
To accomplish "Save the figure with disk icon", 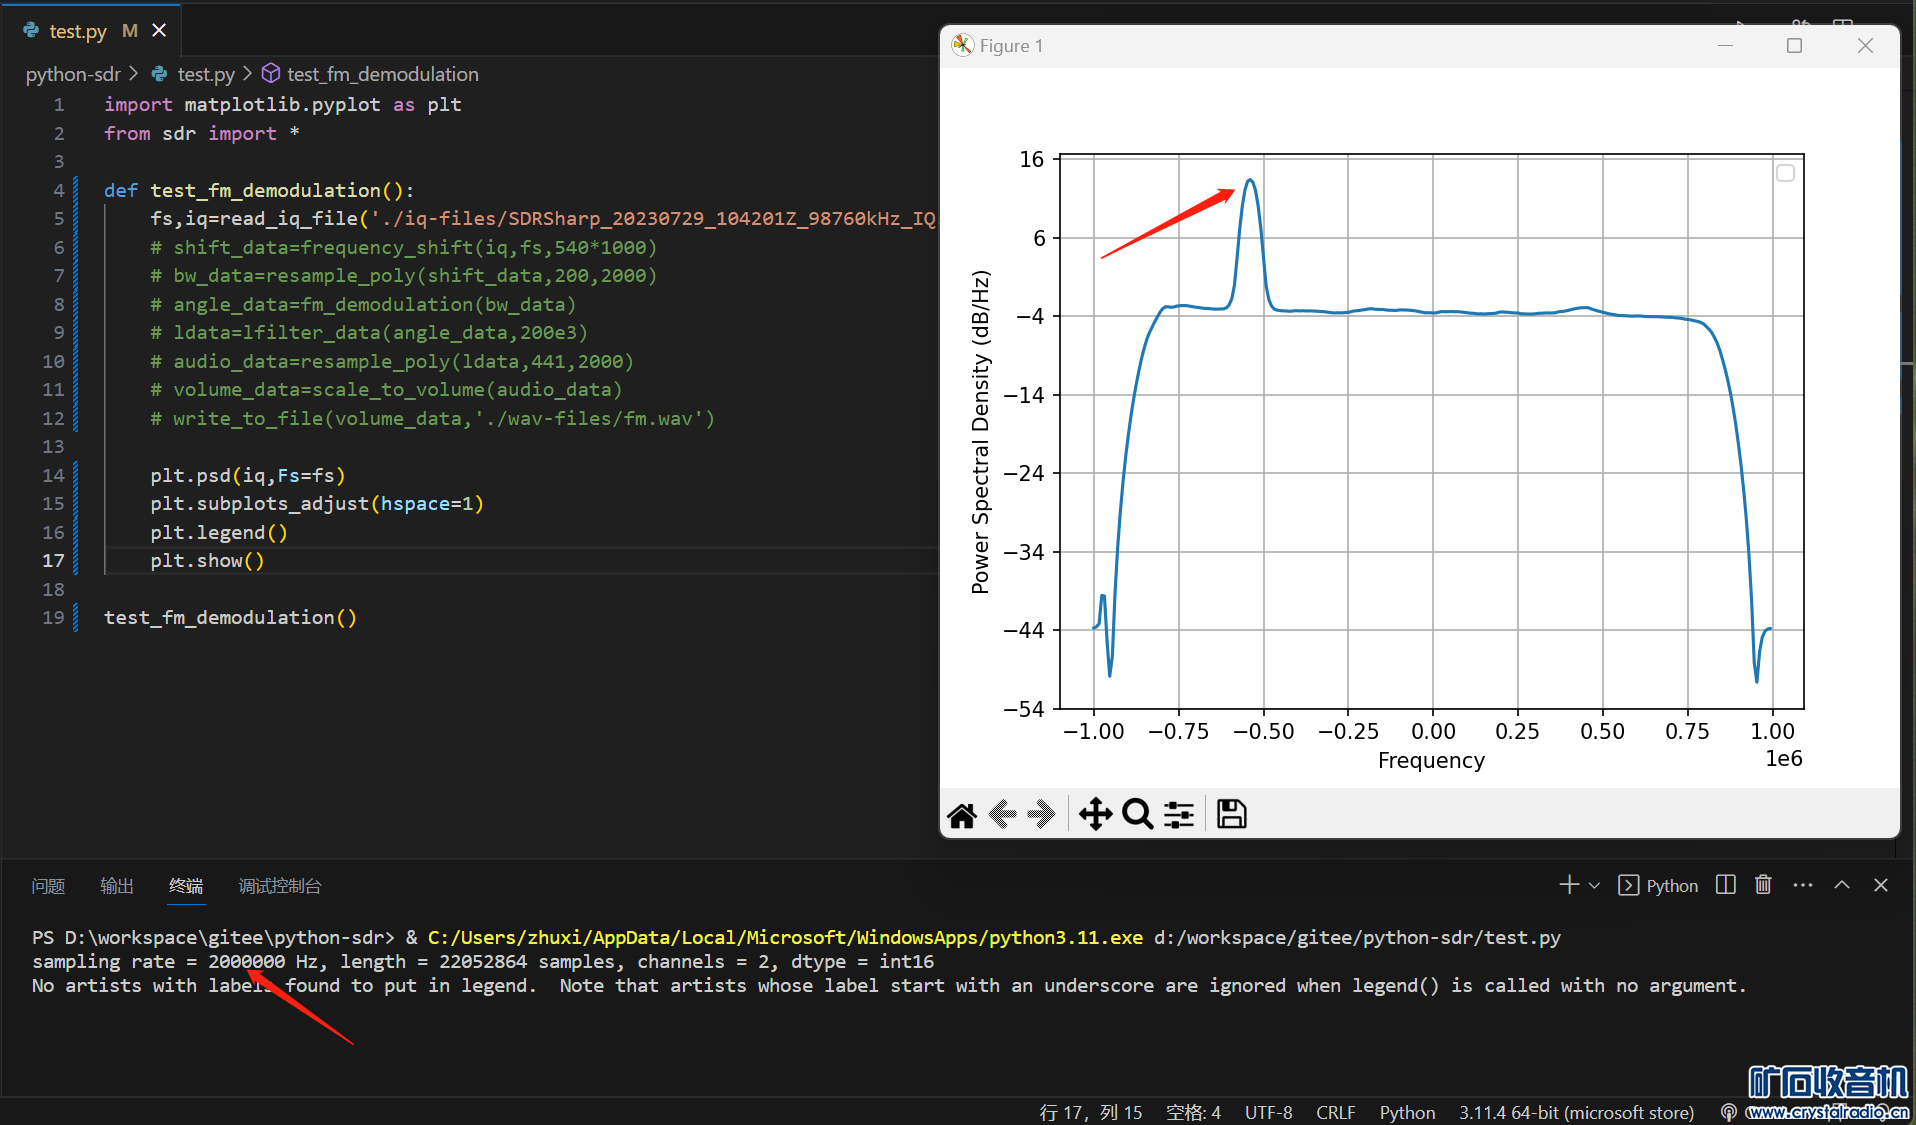I will (x=1231, y=815).
